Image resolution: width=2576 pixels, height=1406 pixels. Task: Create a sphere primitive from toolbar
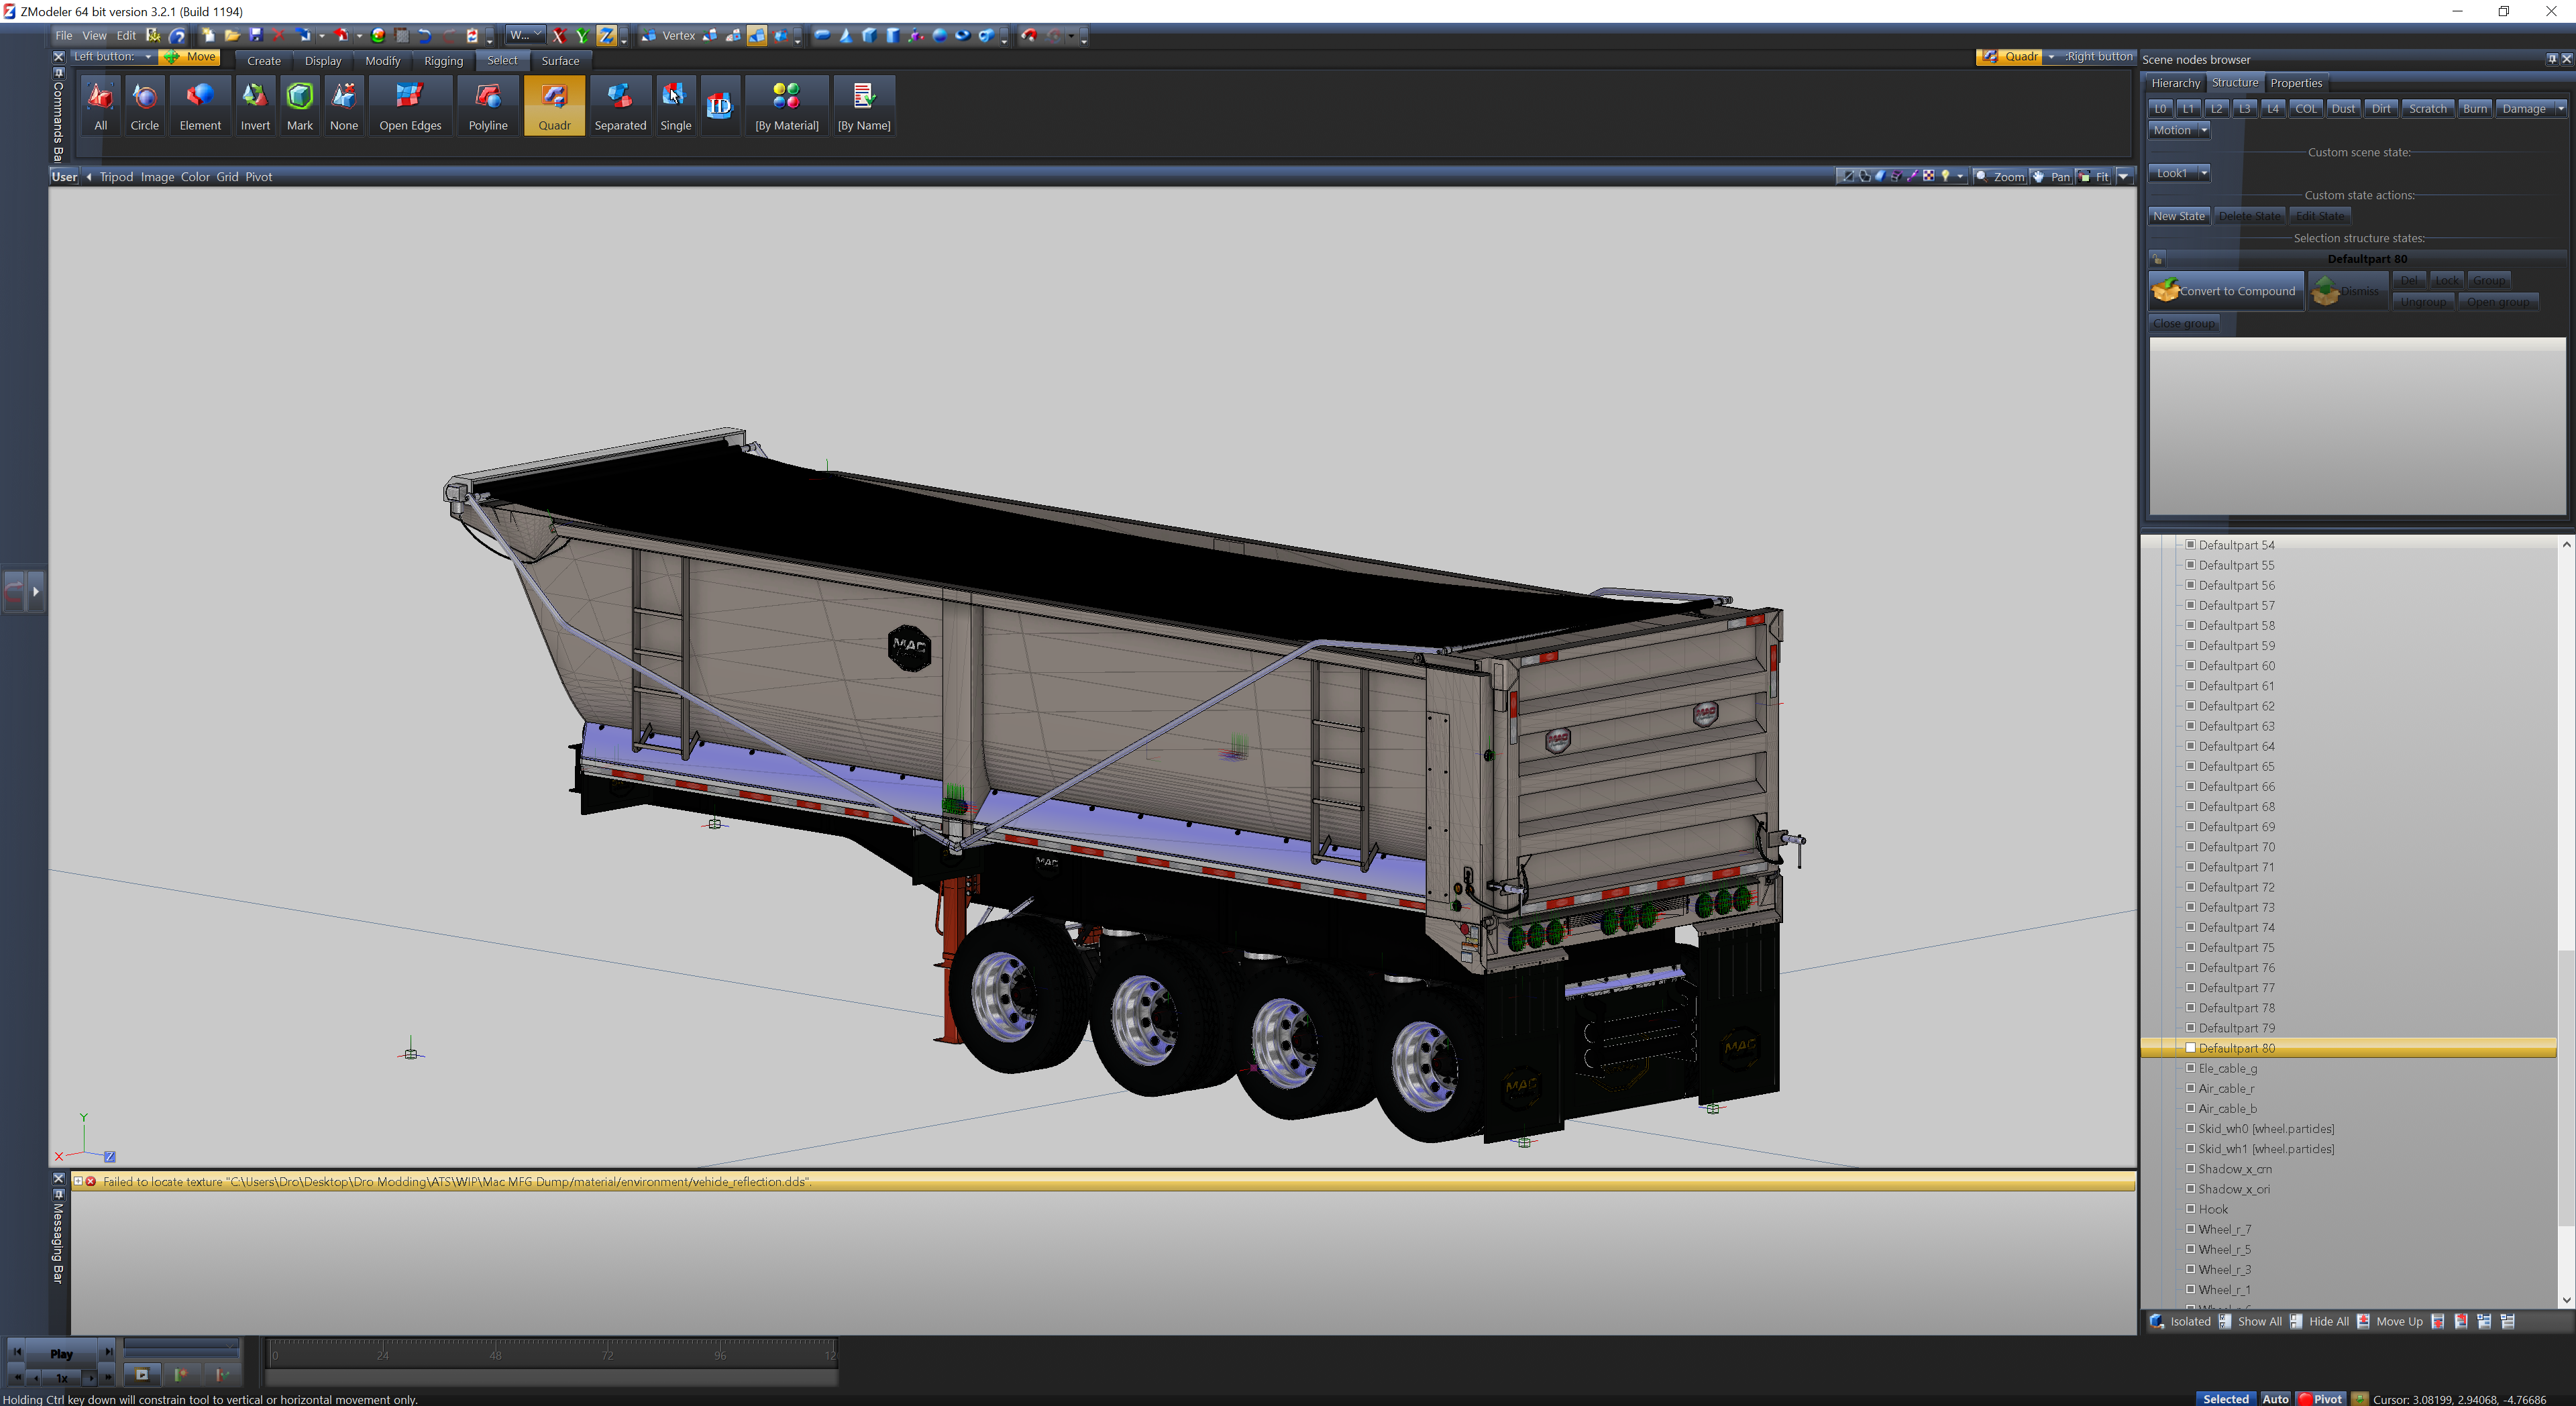pyautogui.click(x=939, y=35)
